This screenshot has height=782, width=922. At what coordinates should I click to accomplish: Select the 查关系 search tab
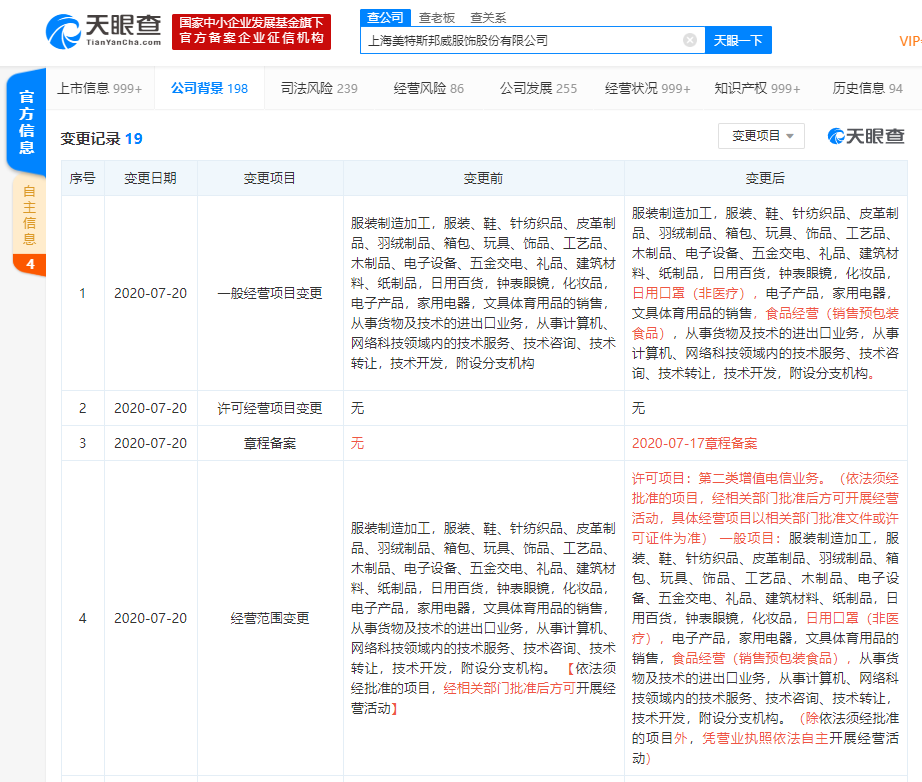pyautogui.click(x=488, y=18)
